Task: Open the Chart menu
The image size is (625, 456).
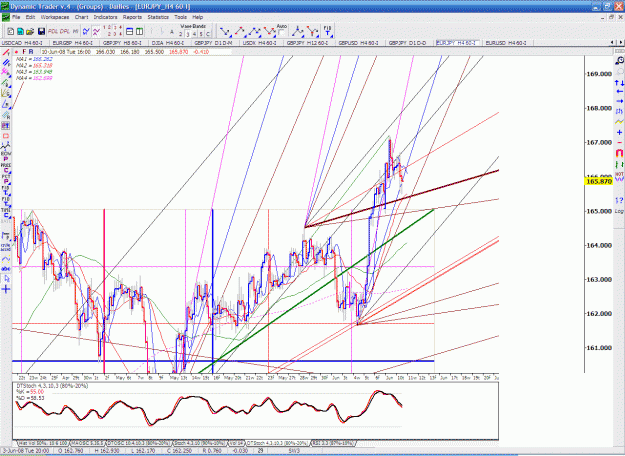Action: [81, 17]
